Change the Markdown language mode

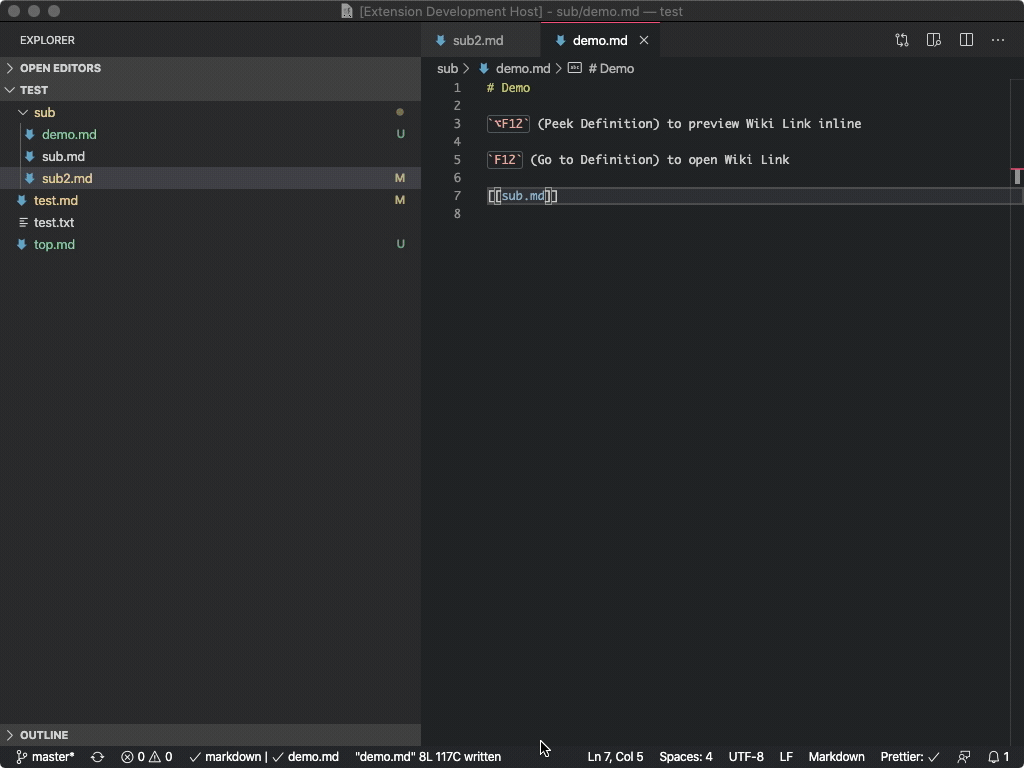point(836,757)
